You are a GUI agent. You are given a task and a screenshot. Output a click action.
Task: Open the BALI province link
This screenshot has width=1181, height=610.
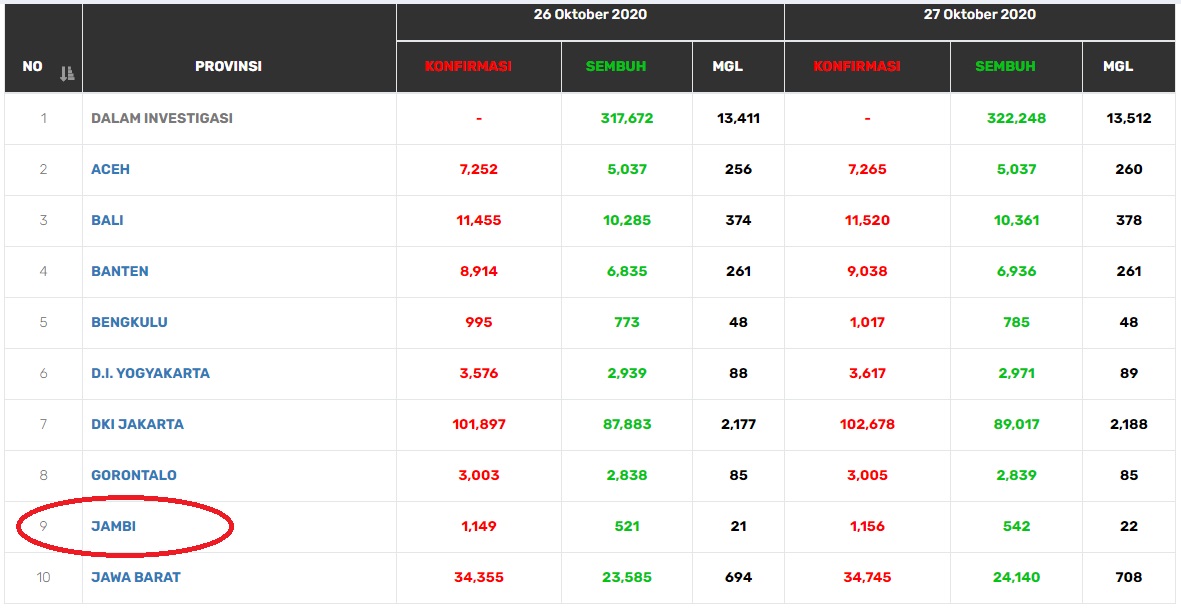pos(107,220)
